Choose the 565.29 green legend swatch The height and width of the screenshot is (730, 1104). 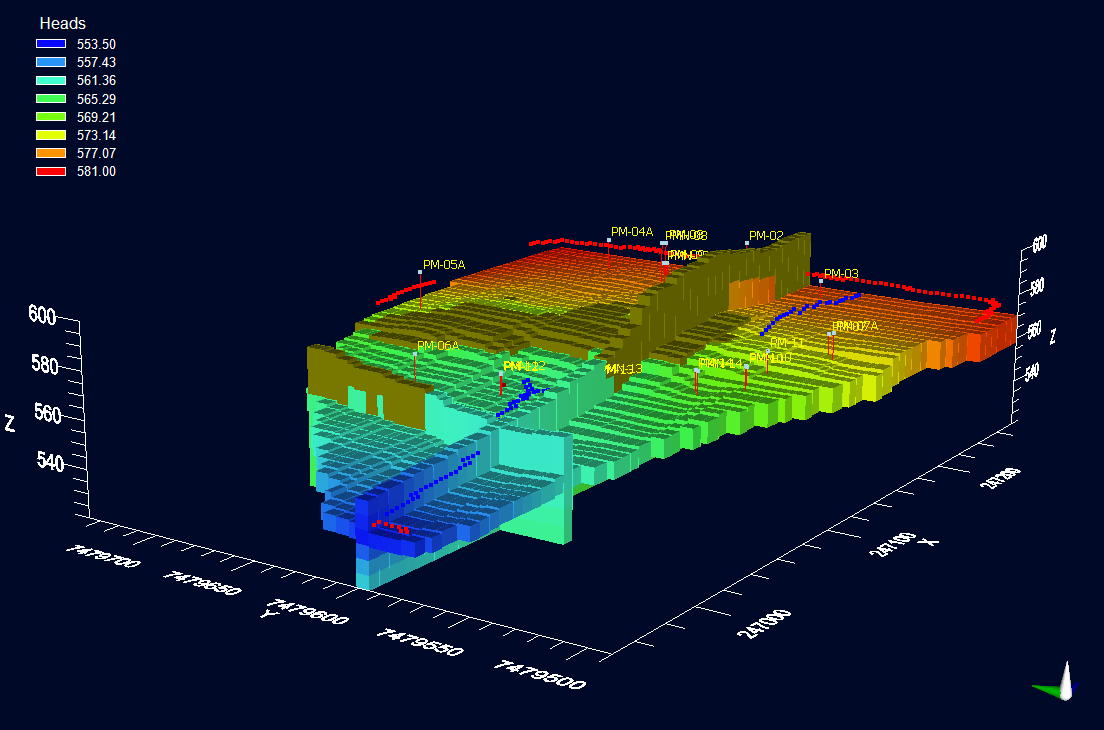51,99
